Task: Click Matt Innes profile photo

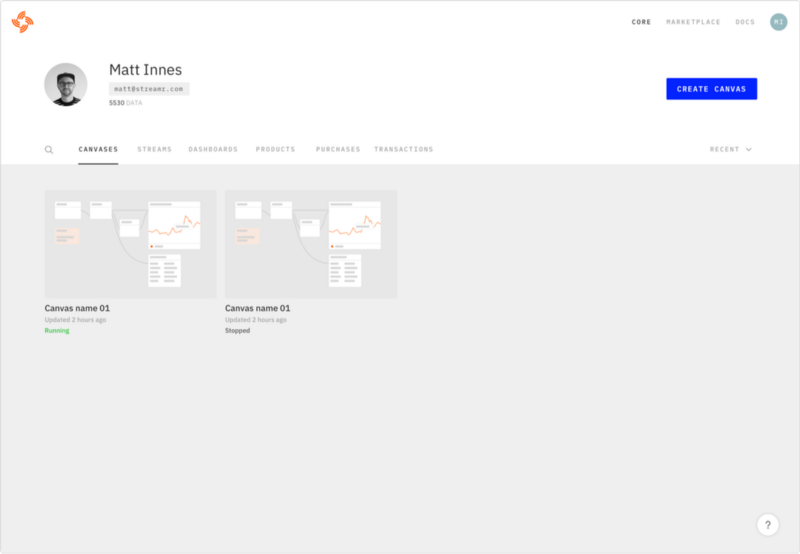Action: [x=66, y=85]
